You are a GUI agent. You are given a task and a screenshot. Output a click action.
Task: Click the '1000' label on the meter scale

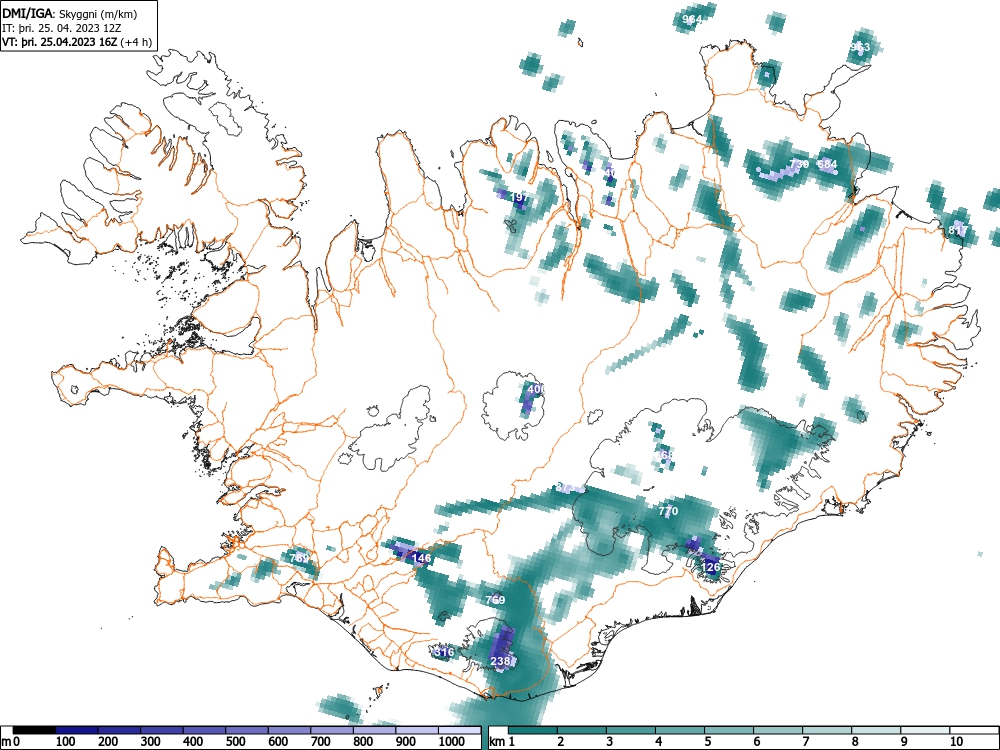452,742
